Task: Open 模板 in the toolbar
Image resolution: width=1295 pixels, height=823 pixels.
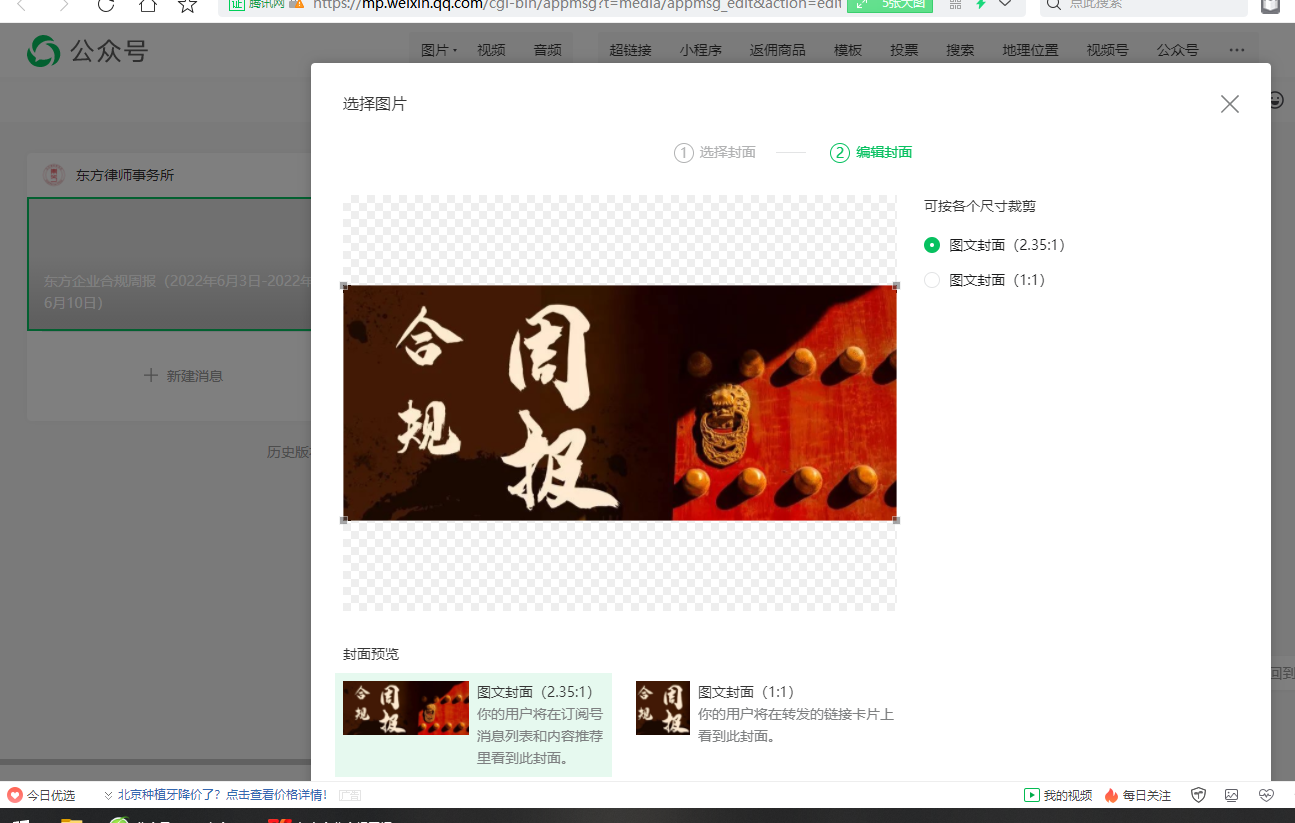Action: (848, 50)
